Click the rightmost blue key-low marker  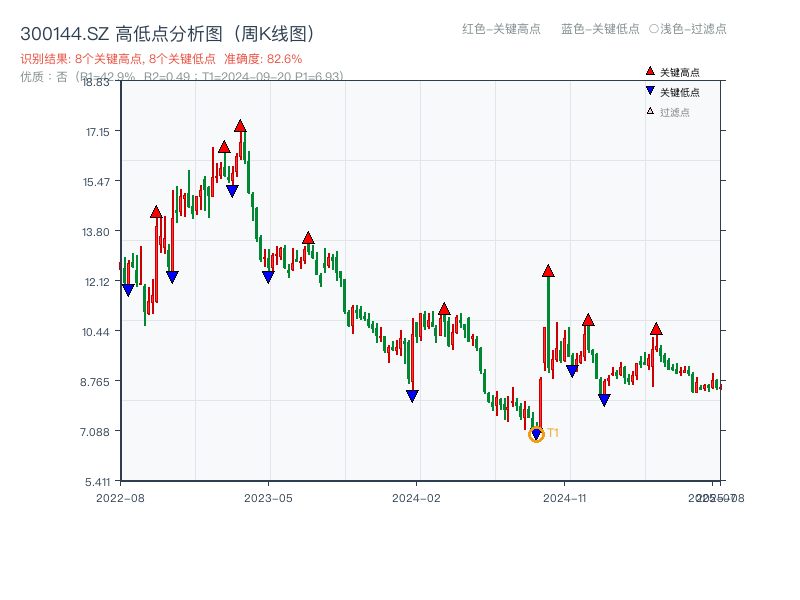click(604, 400)
